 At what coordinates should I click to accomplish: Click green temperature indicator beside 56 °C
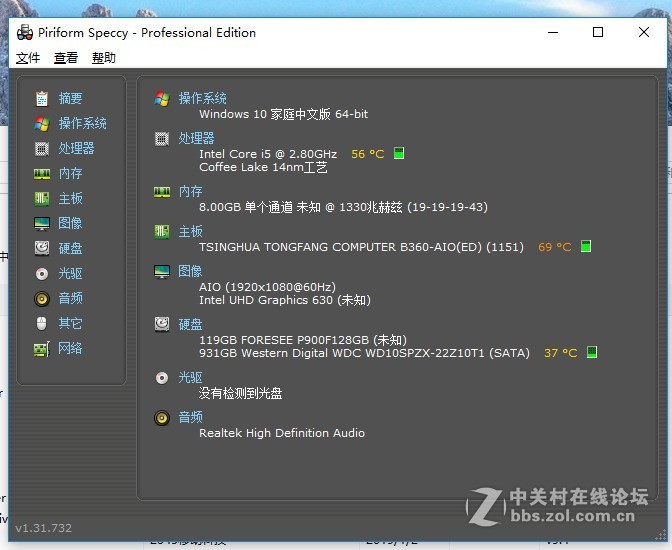[x=399, y=153]
